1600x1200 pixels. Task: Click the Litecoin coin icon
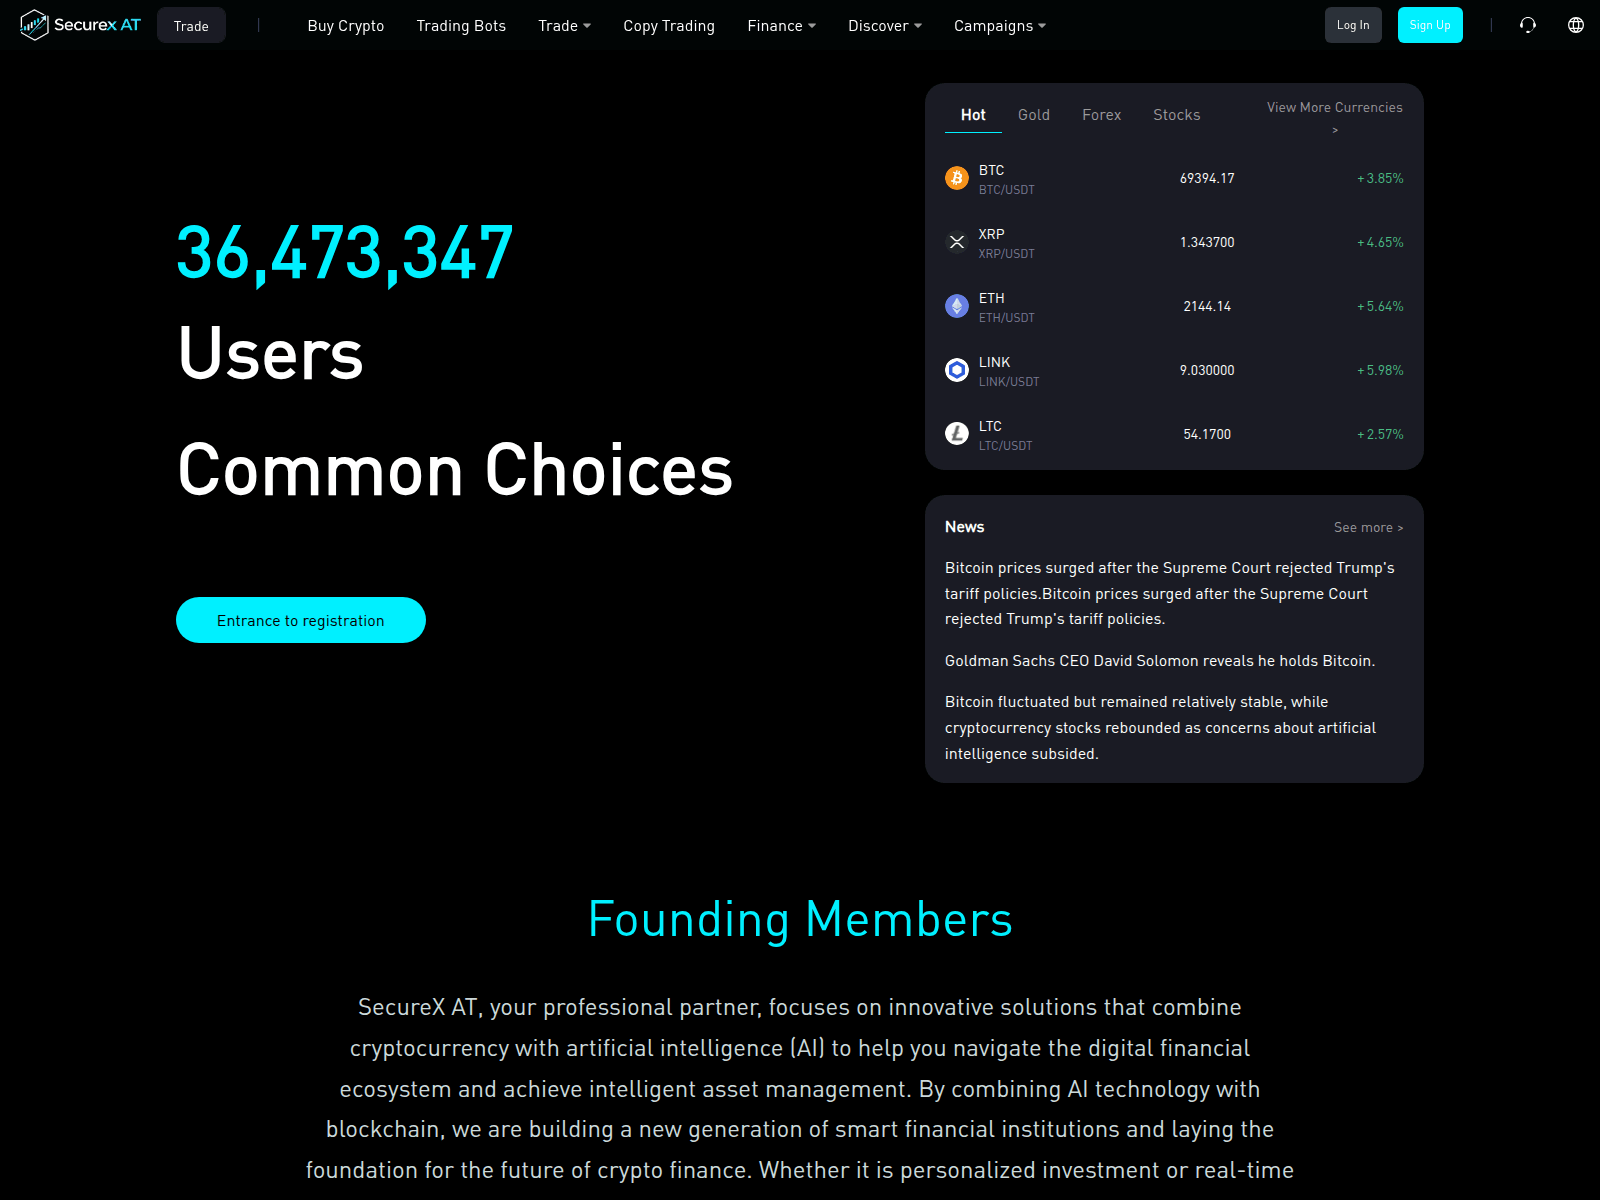click(x=957, y=434)
